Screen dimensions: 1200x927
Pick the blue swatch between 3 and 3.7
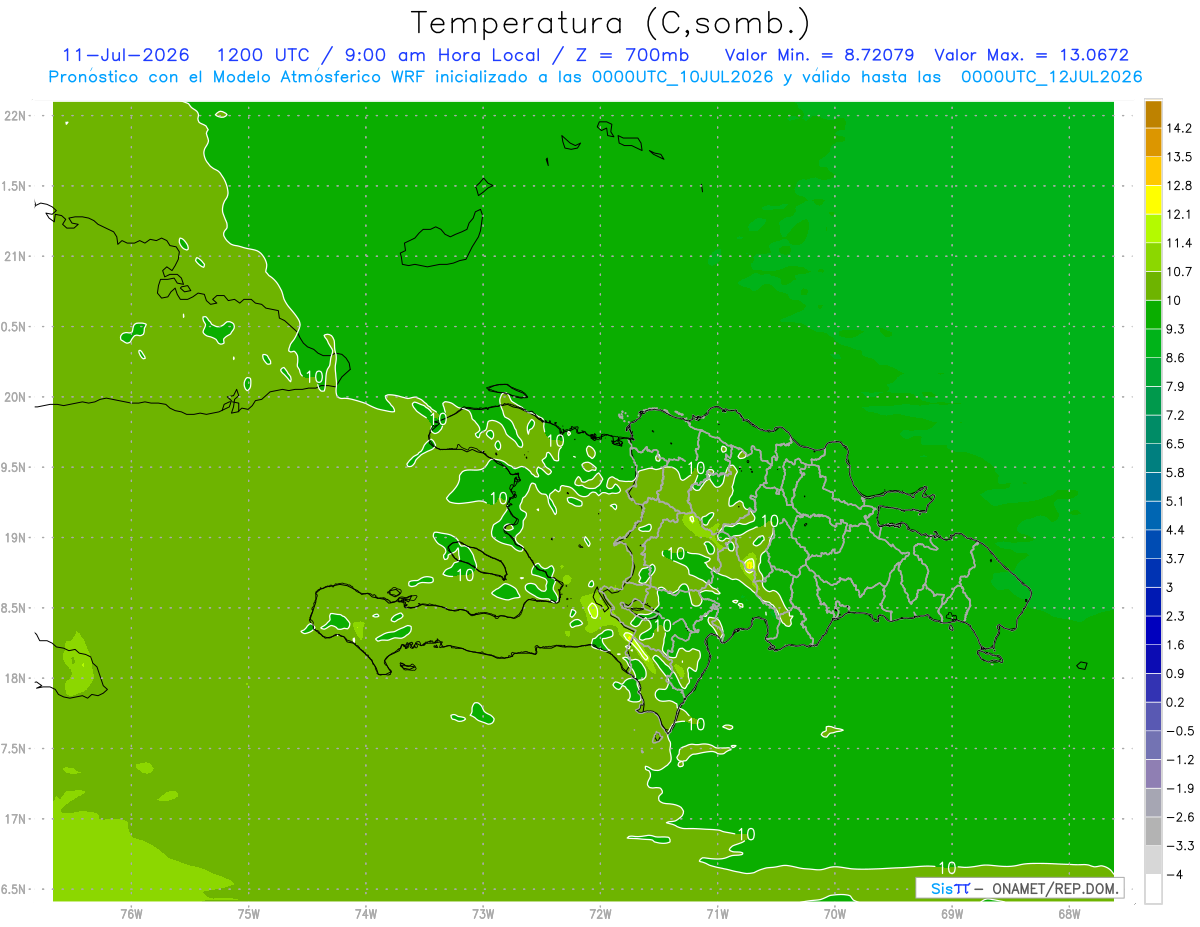tap(1153, 573)
